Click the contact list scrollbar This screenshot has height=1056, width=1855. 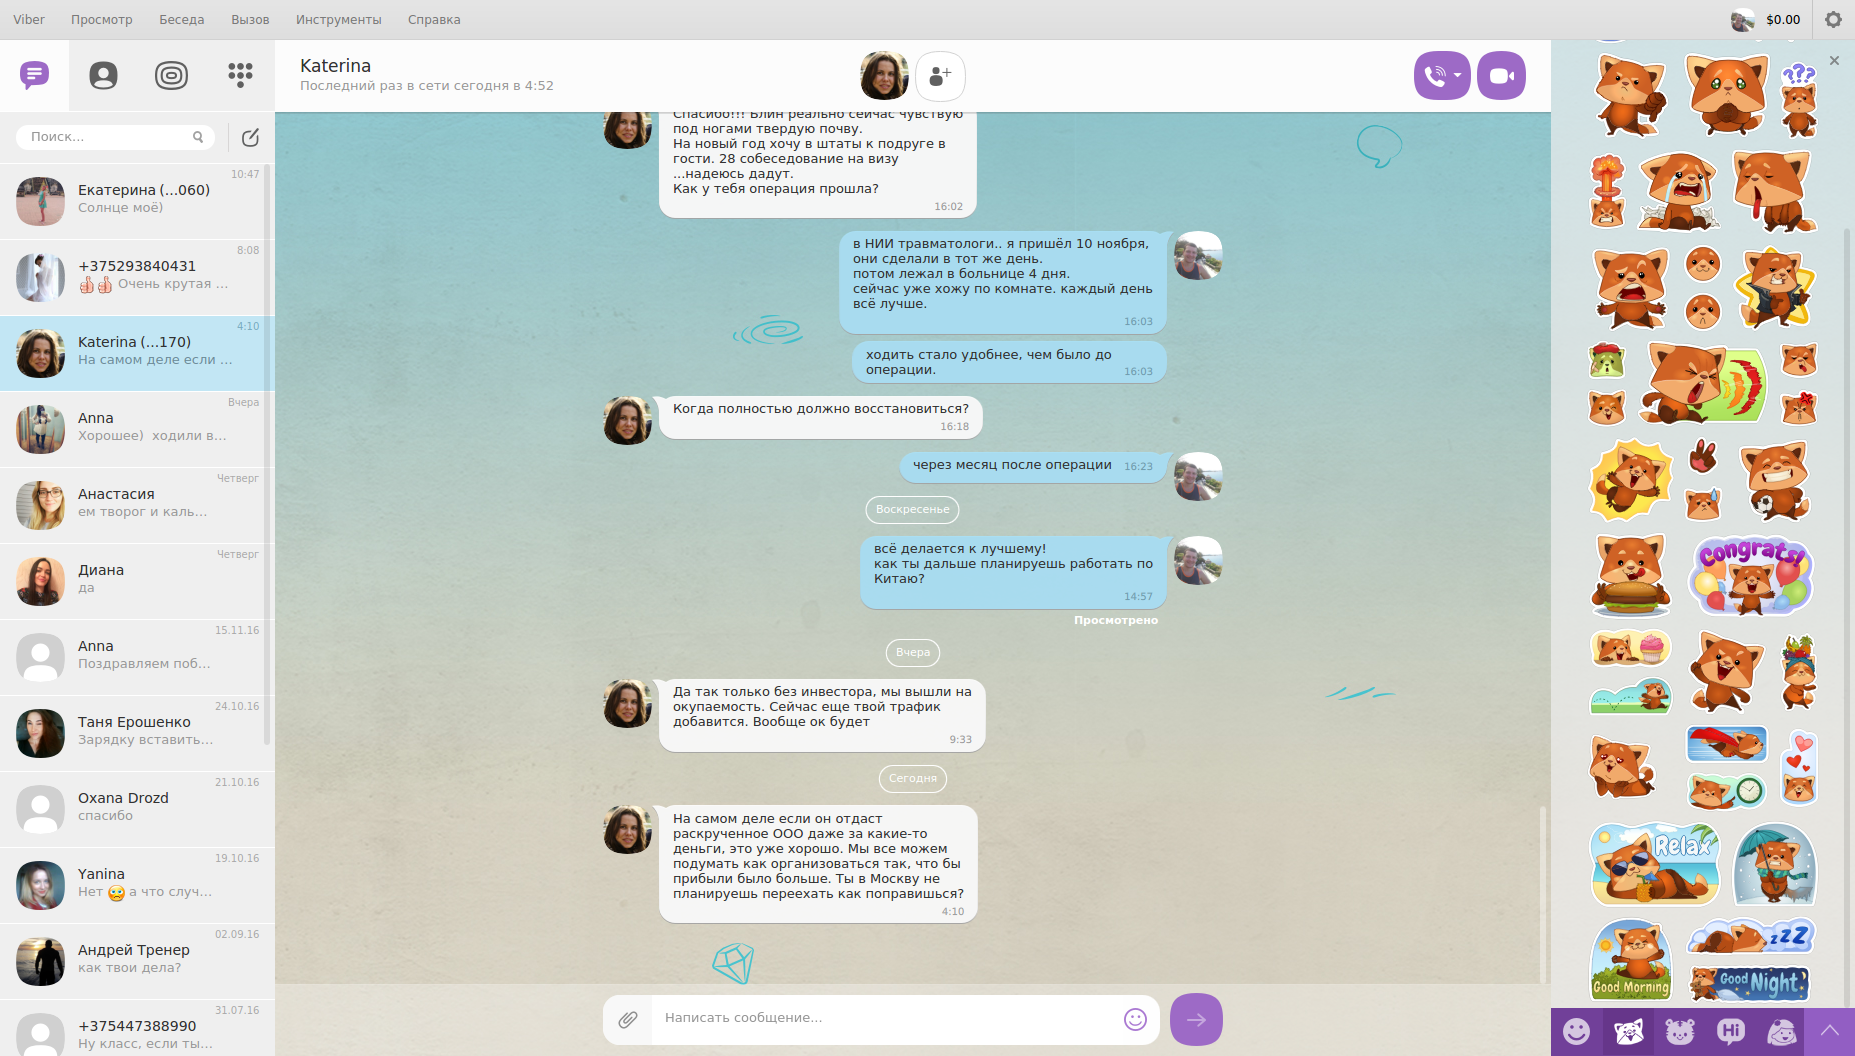click(267, 454)
